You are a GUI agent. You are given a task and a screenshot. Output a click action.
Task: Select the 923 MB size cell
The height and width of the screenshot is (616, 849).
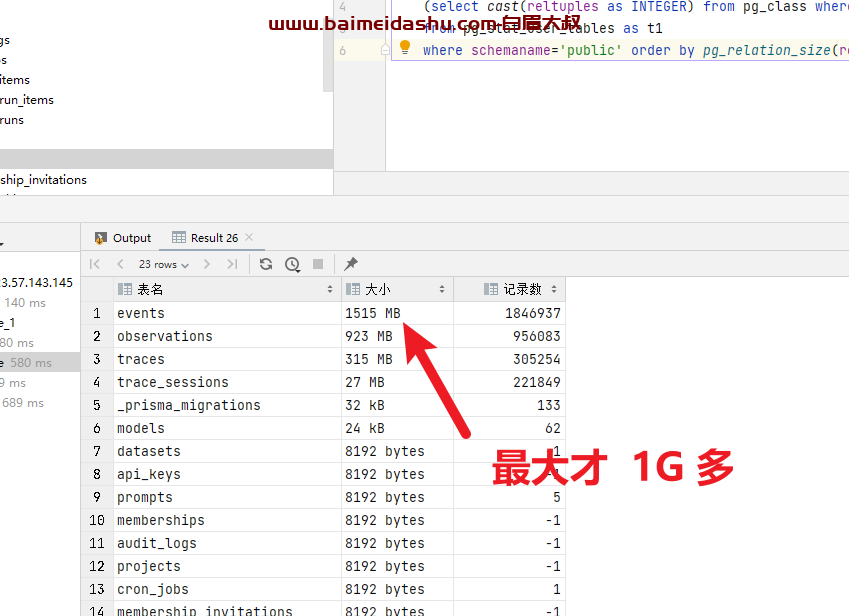[x=397, y=336]
